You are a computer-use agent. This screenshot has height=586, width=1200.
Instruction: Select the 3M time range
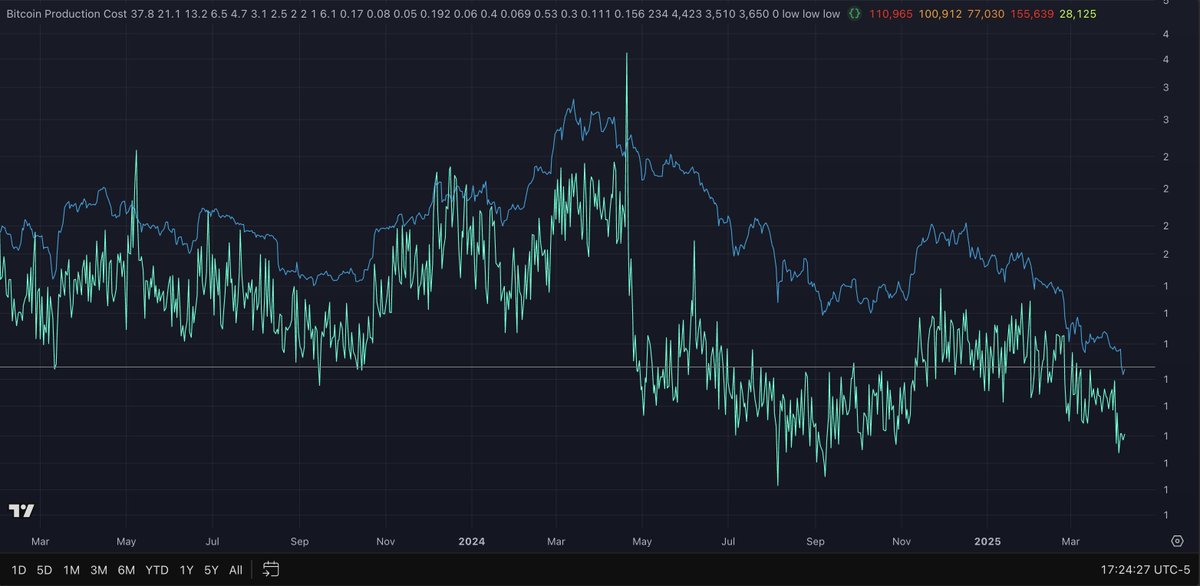point(99,570)
